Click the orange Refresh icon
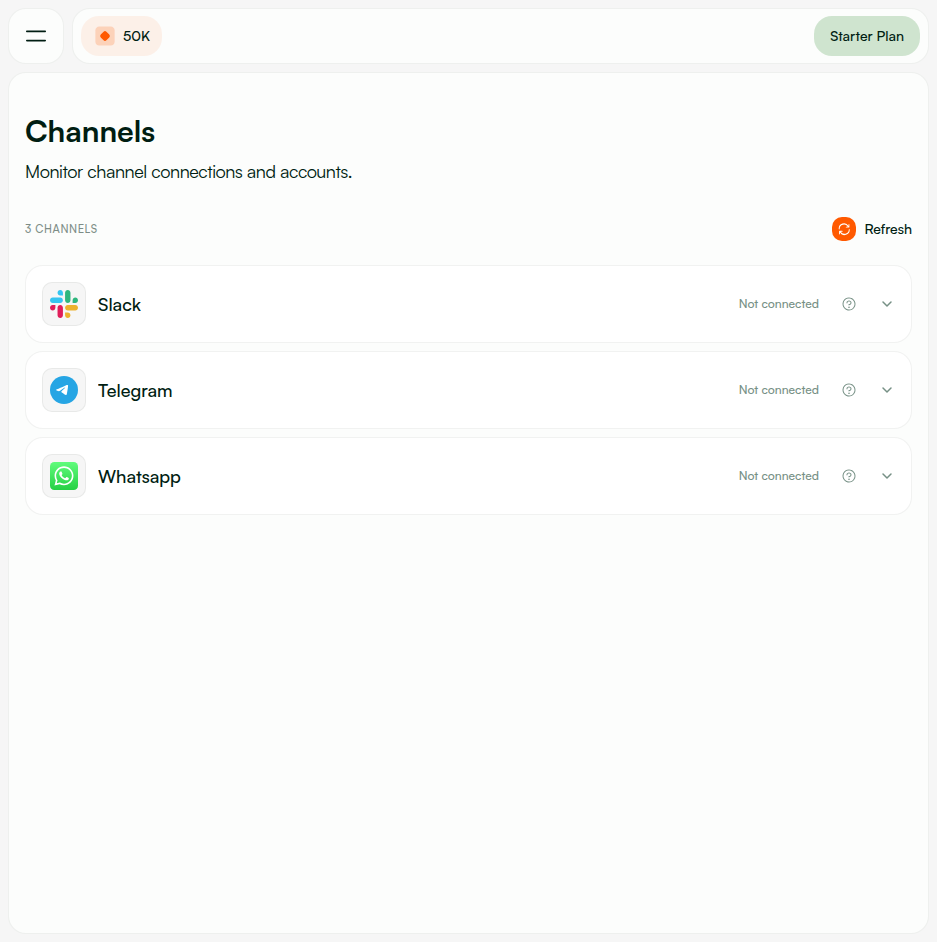The image size is (937, 942). pyautogui.click(x=844, y=229)
